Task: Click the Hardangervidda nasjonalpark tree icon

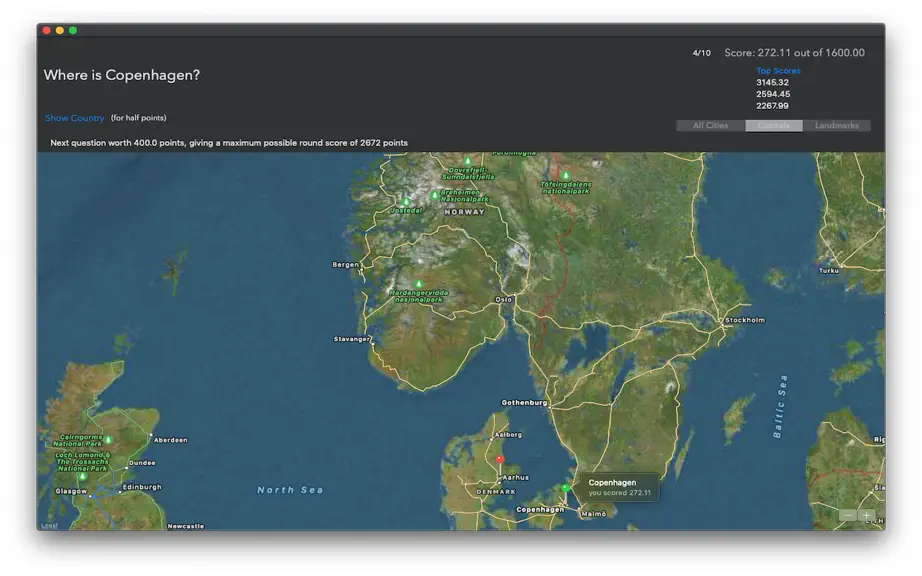Action: coord(419,284)
